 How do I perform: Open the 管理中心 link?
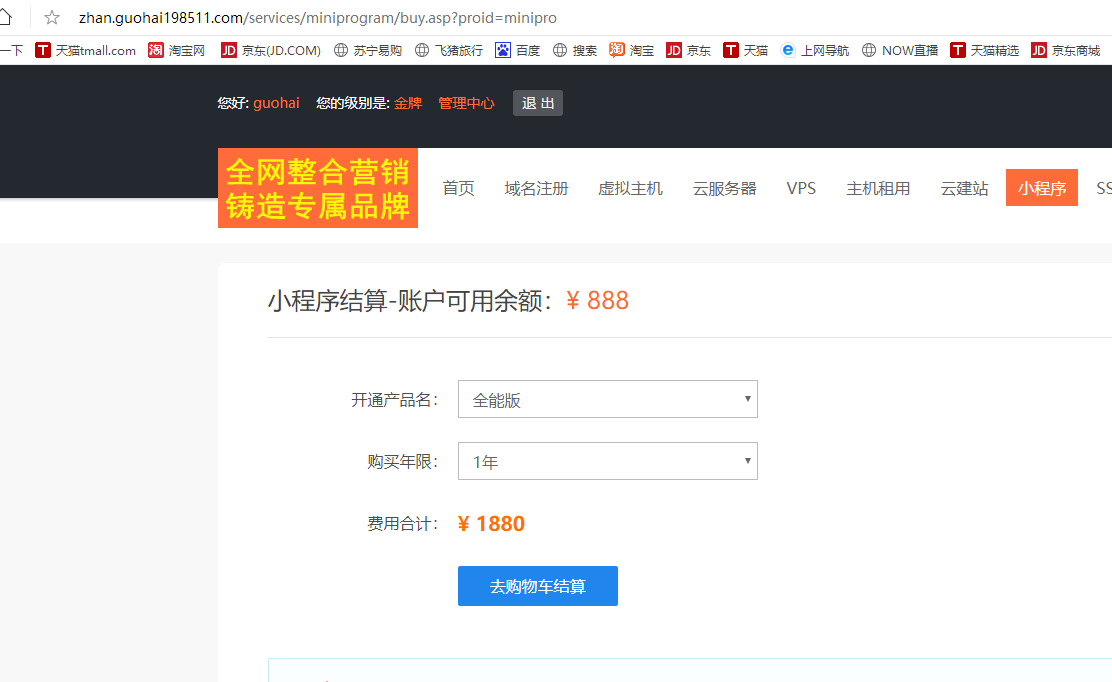point(465,102)
